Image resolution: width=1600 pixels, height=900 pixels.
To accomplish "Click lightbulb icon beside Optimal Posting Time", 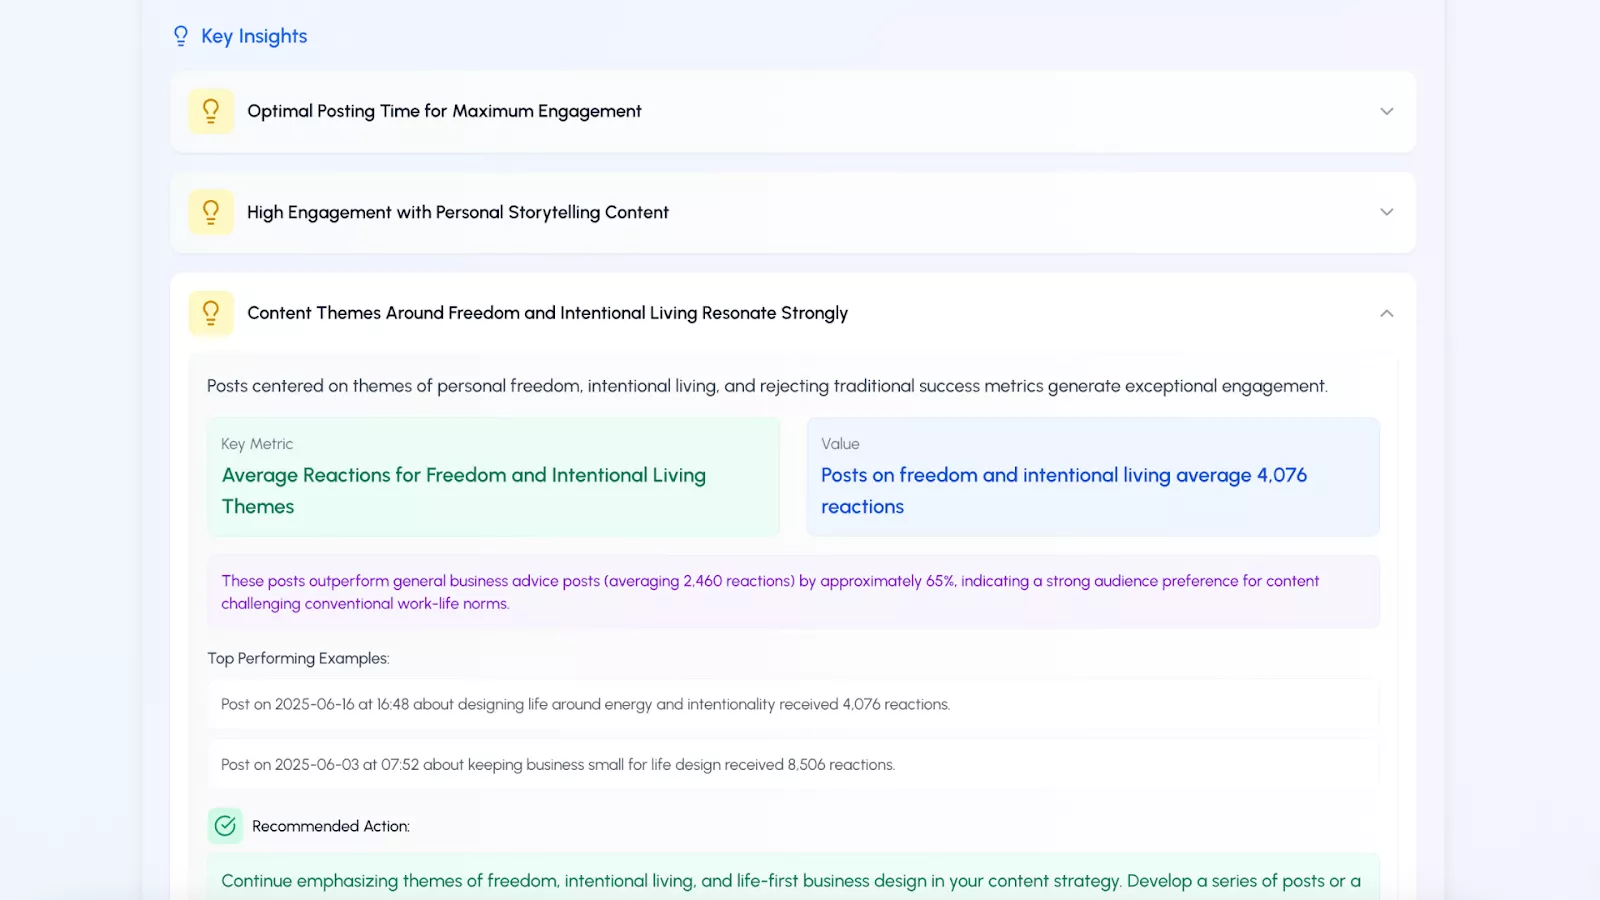I will click(211, 111).
